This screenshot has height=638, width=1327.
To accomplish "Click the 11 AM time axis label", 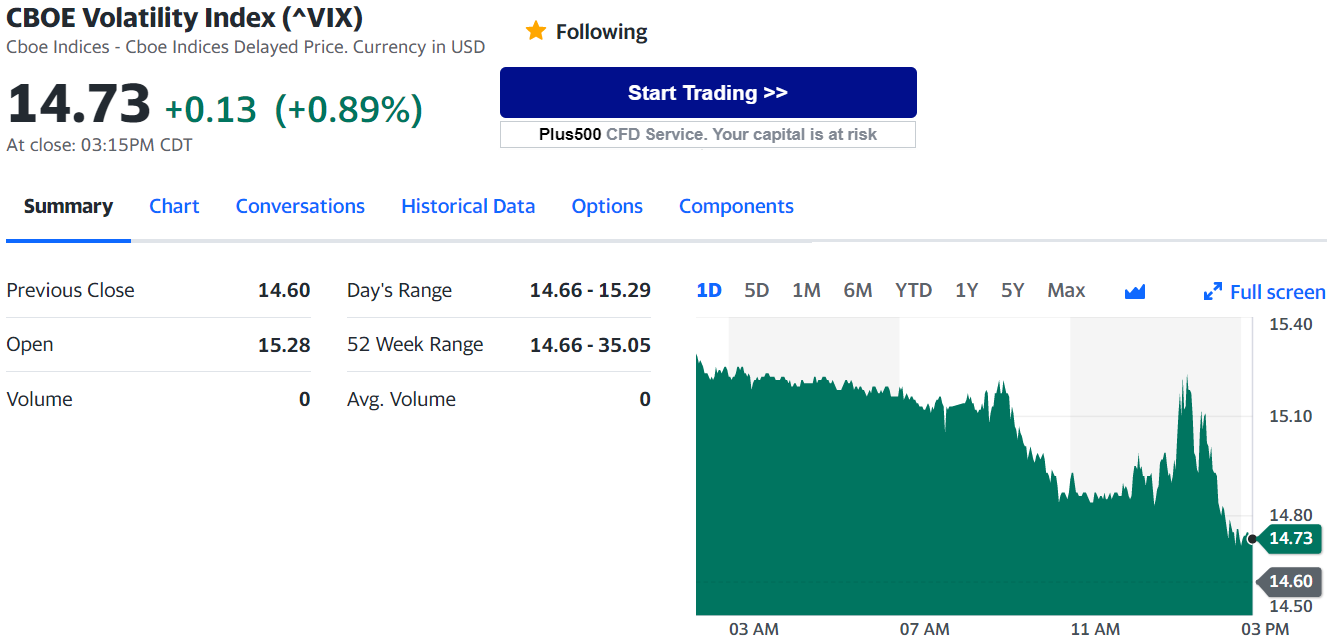I will pos(1095,629).
